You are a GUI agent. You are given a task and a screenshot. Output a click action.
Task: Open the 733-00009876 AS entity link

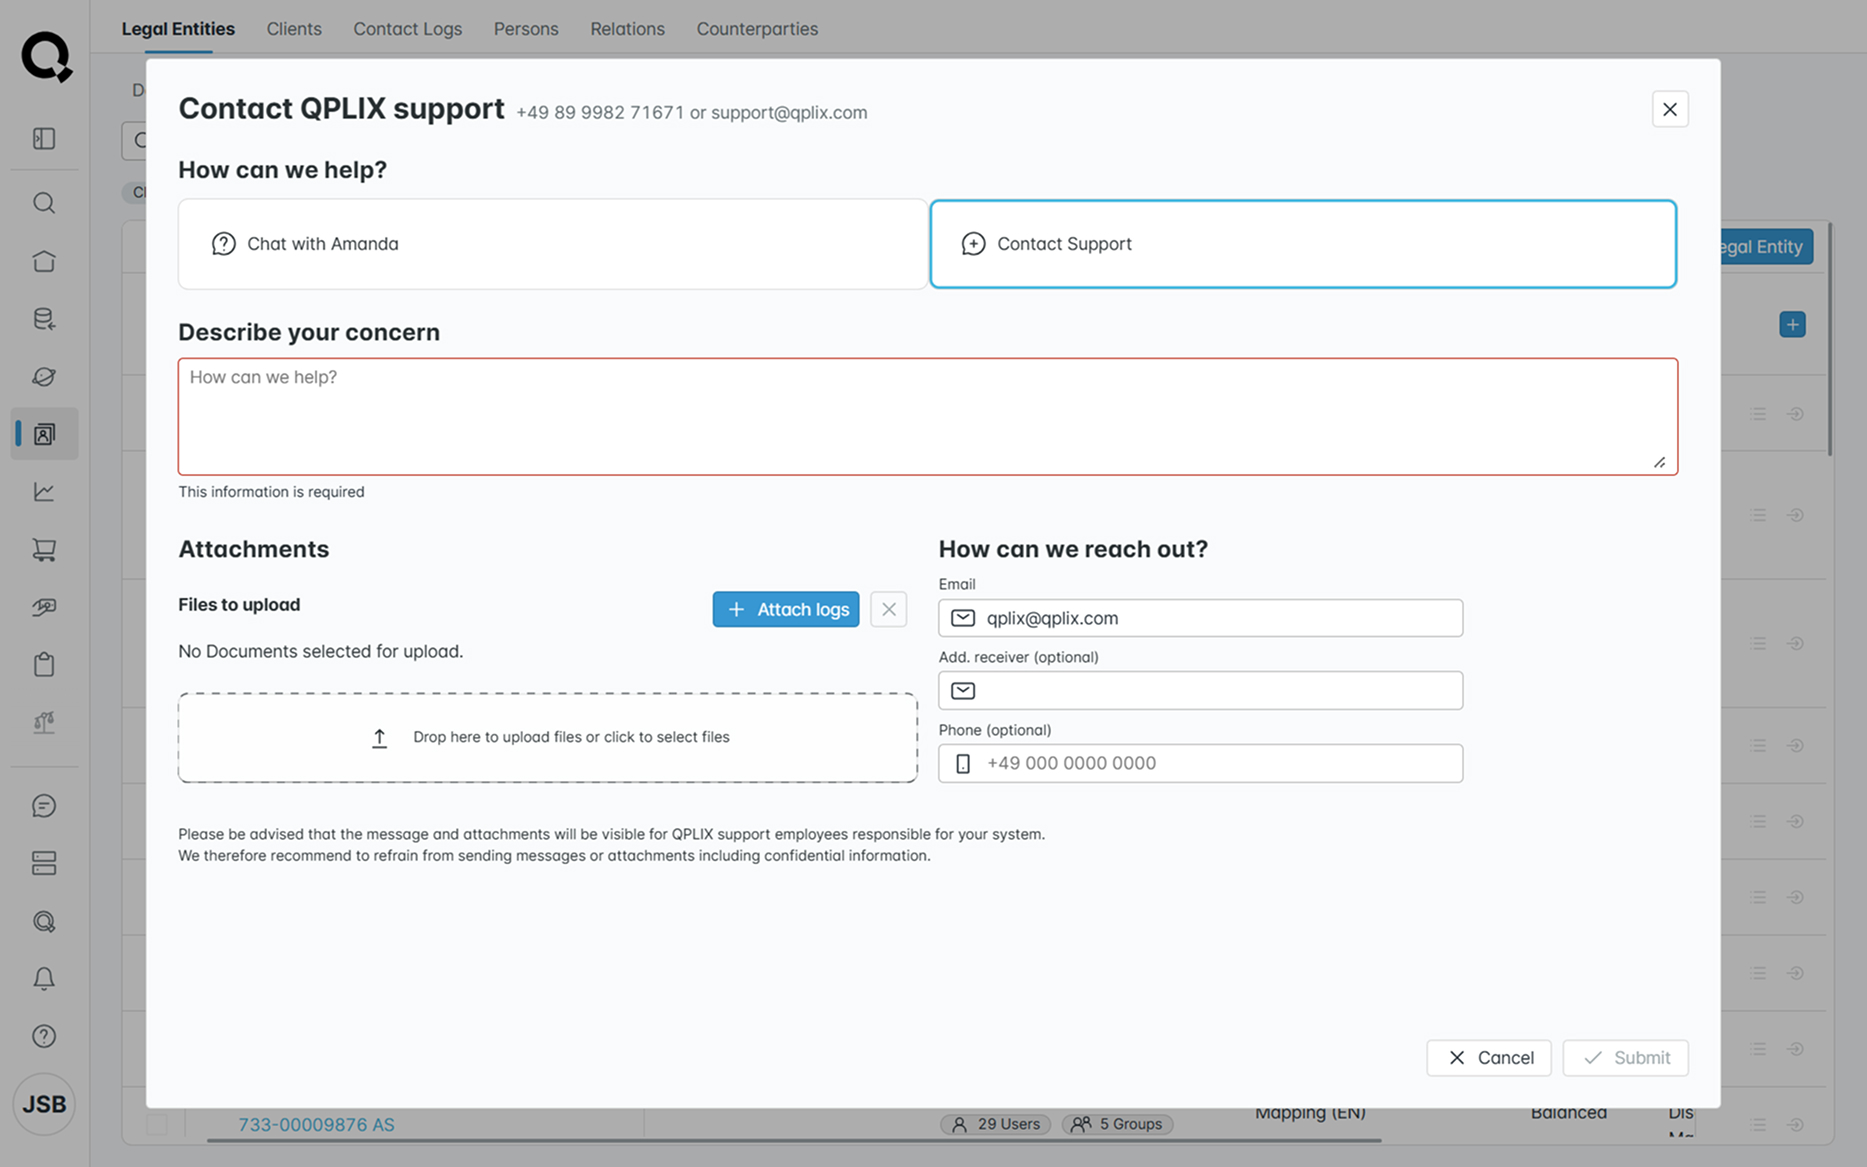pyautogui.click(x=316, y=1124)
